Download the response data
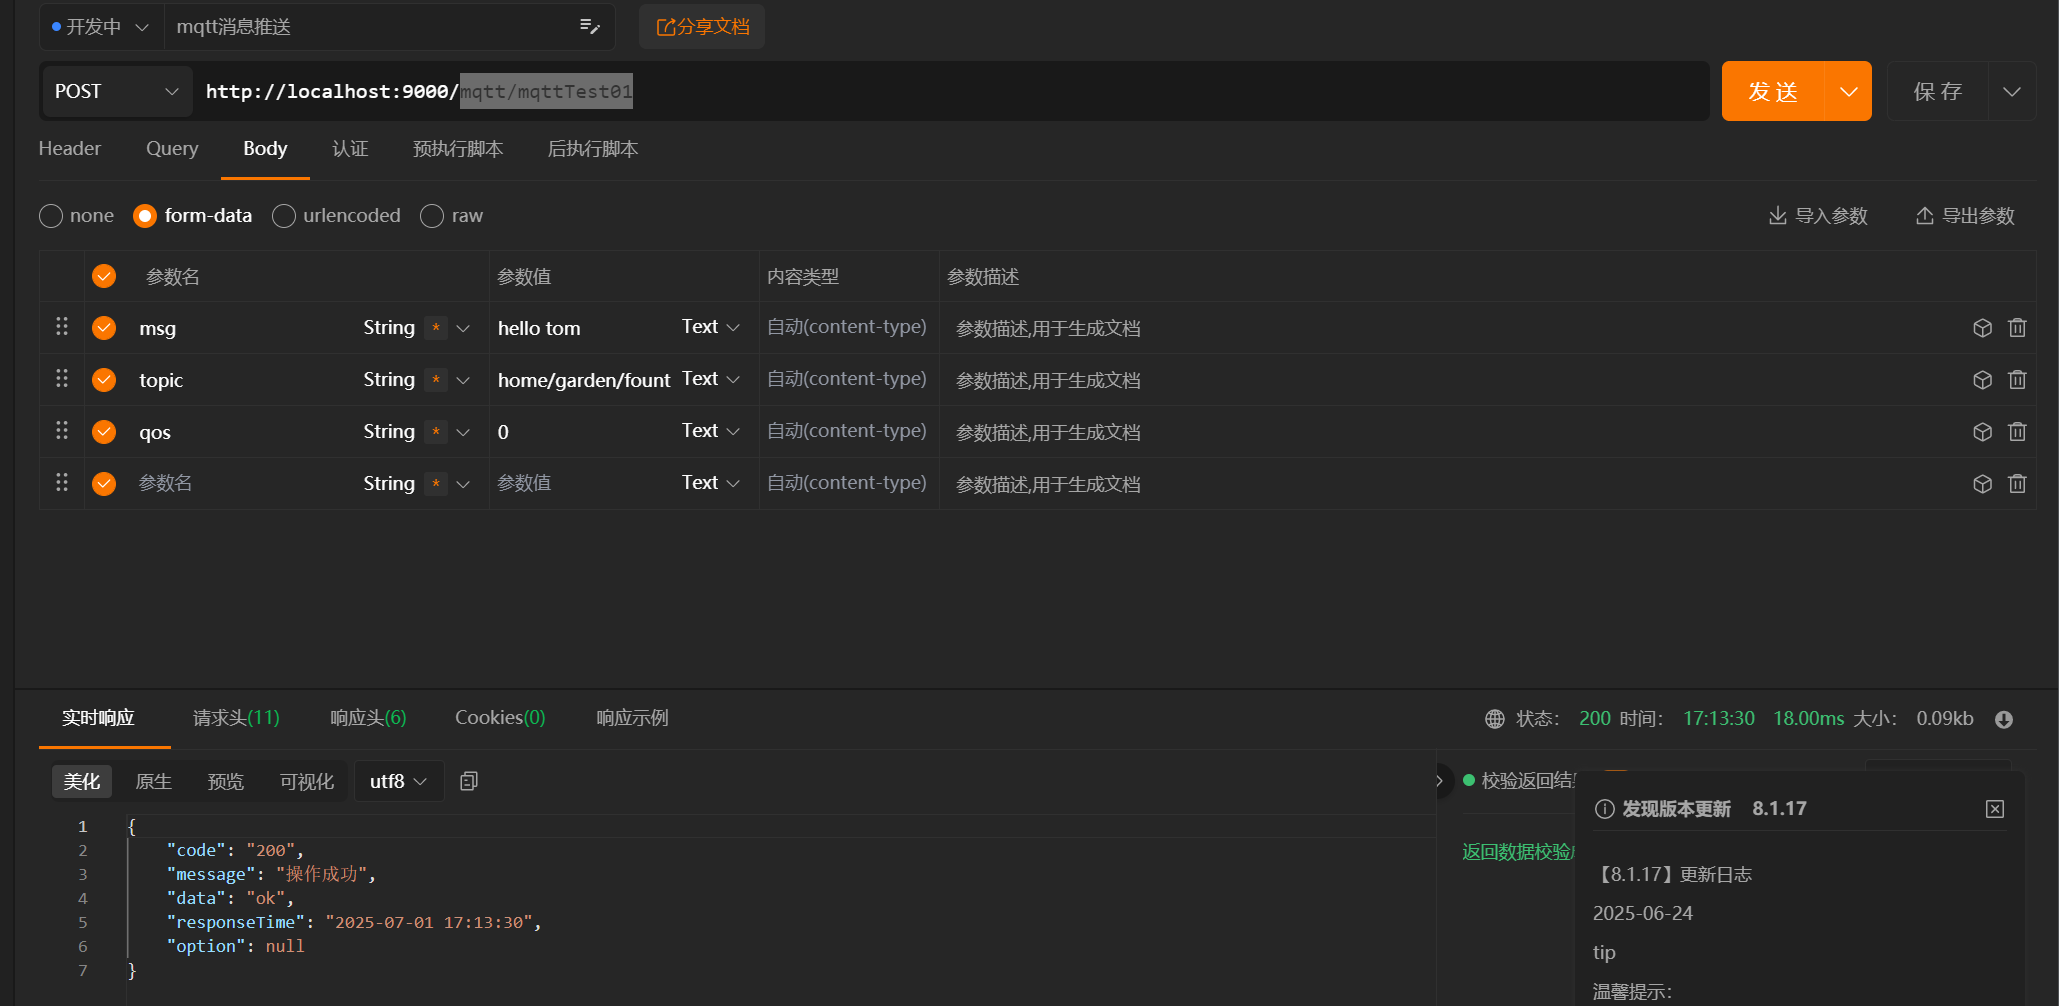The image size is (2059, 1006). [x=2007, y=718]
